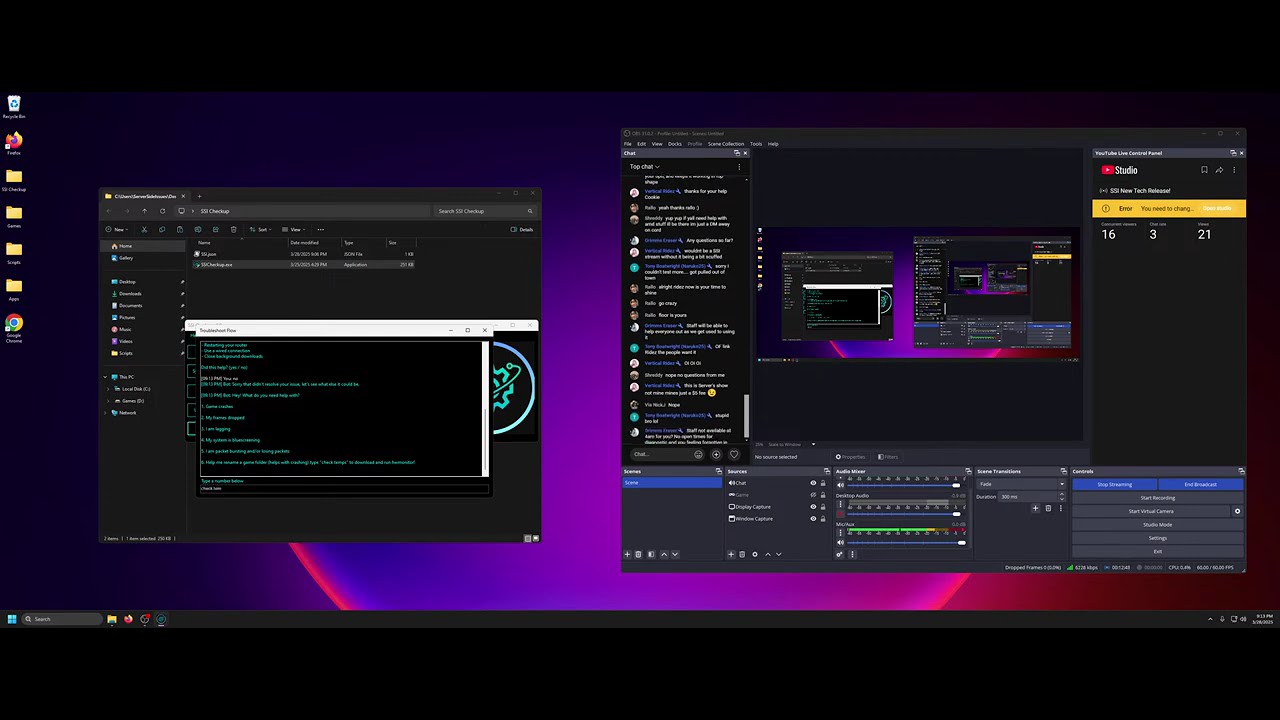Add a scene transition with plus icon

[1035, 508]
